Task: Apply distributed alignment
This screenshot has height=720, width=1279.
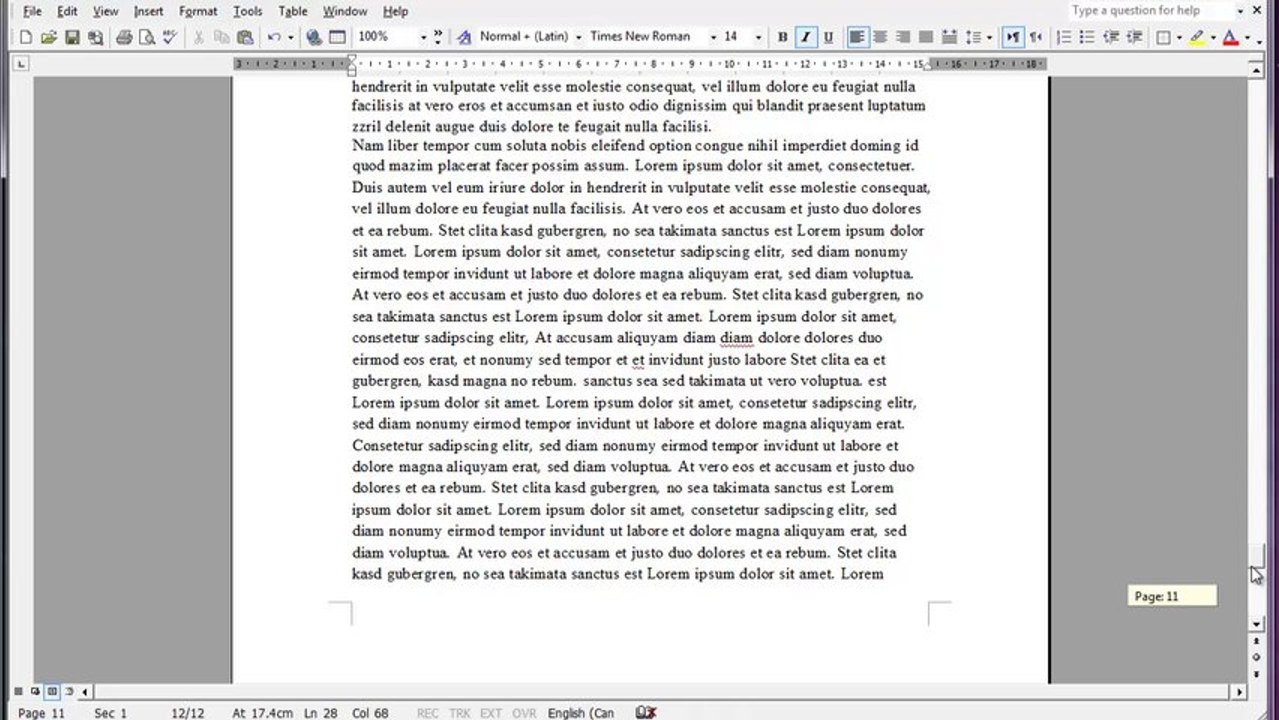Action: click(949, 37)
